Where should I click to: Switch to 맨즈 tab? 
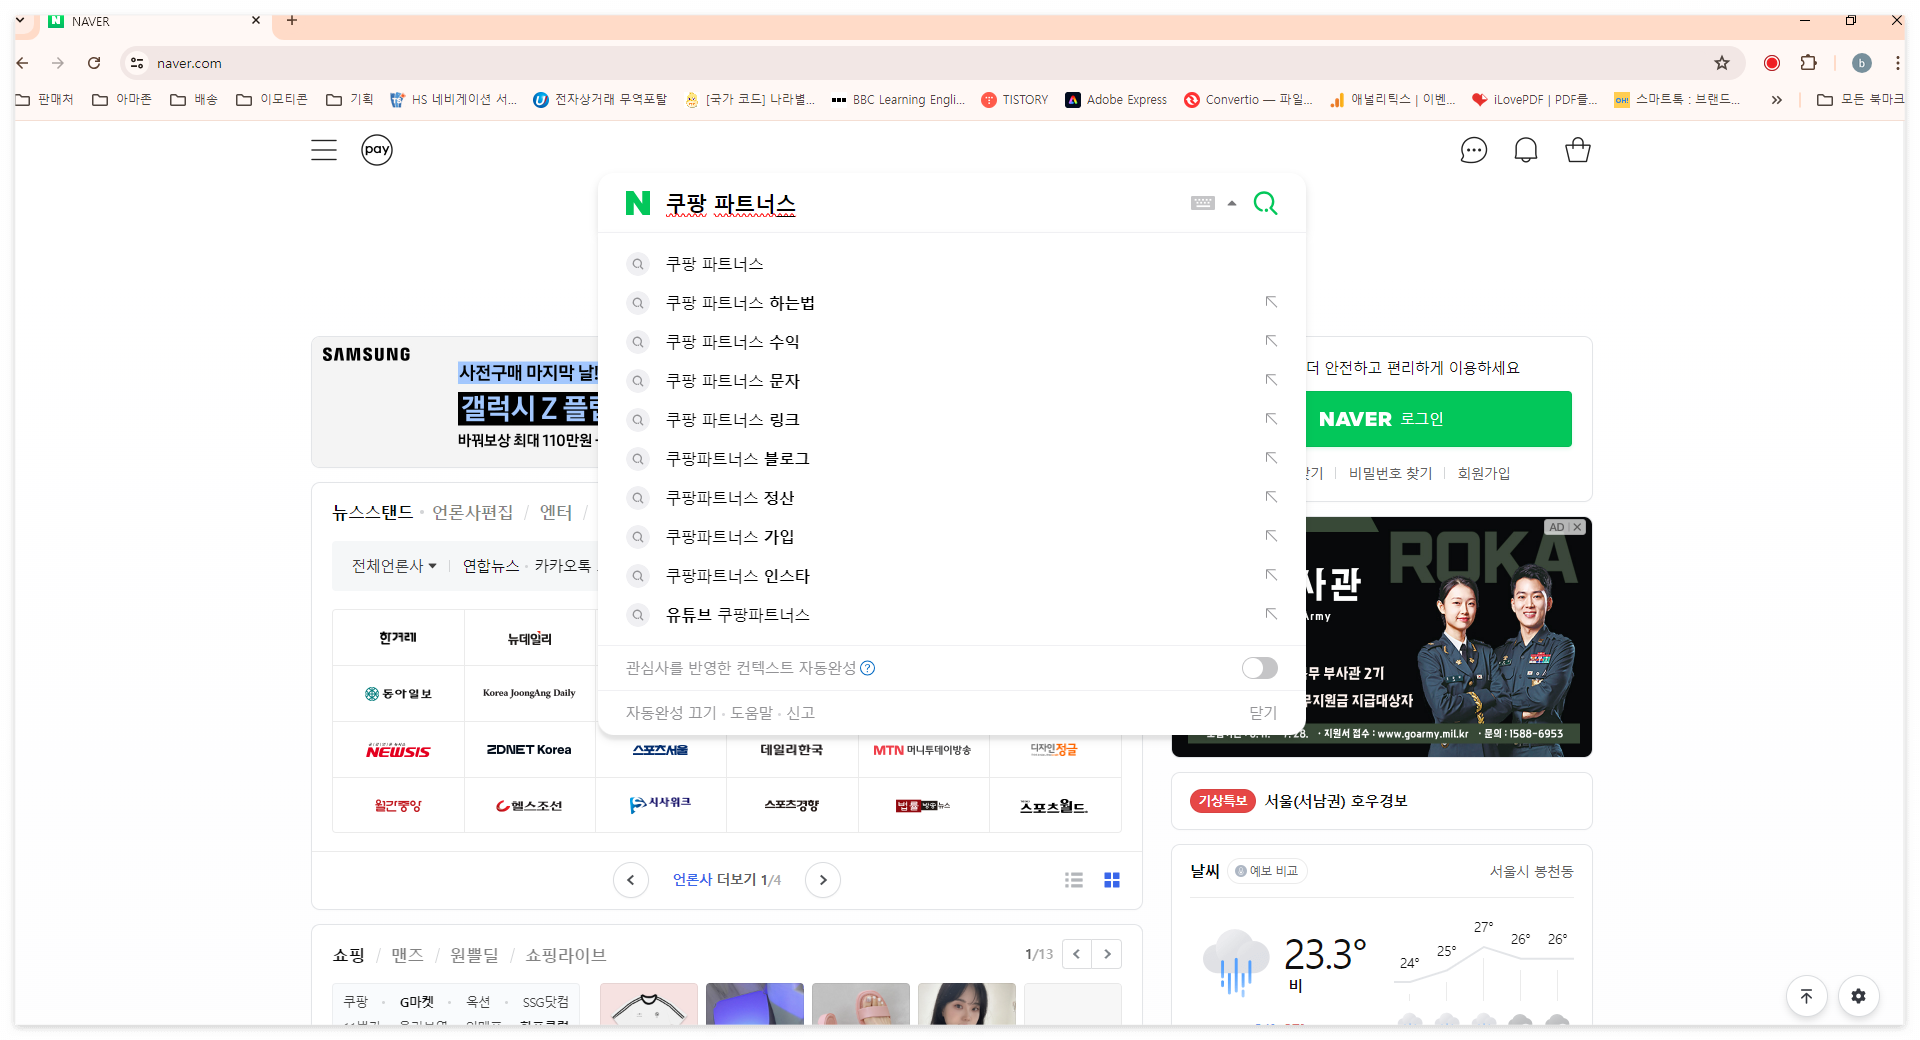407,955
